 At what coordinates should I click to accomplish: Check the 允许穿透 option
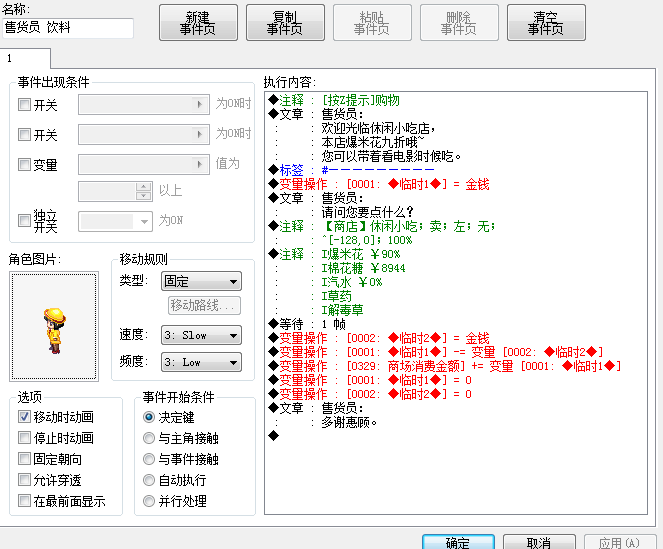[25, 480]
